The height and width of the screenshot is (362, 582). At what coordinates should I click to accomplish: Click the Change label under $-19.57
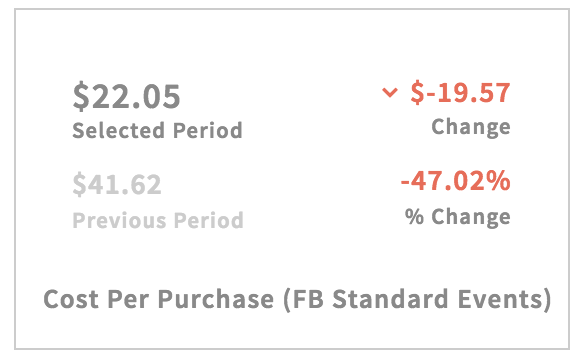[x=471, y=127]
